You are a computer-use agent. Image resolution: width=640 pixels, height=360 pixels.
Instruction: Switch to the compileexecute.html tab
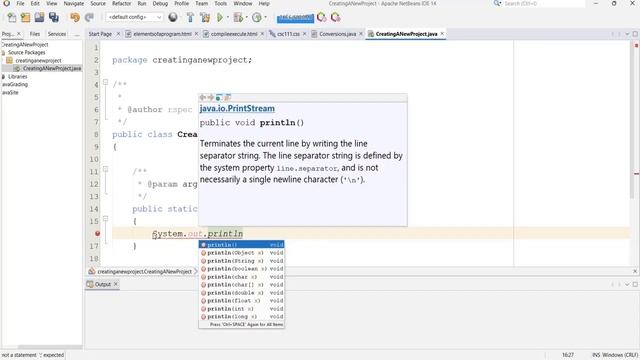click(233, 34)
